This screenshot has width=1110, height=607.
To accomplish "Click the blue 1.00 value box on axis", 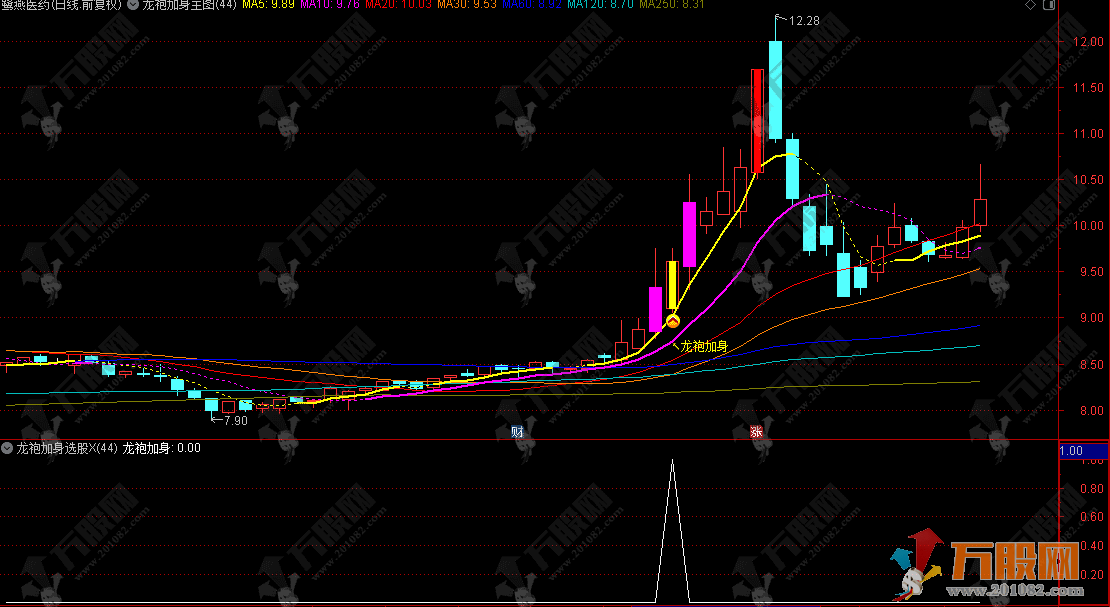I will [x=1083, y=451].
